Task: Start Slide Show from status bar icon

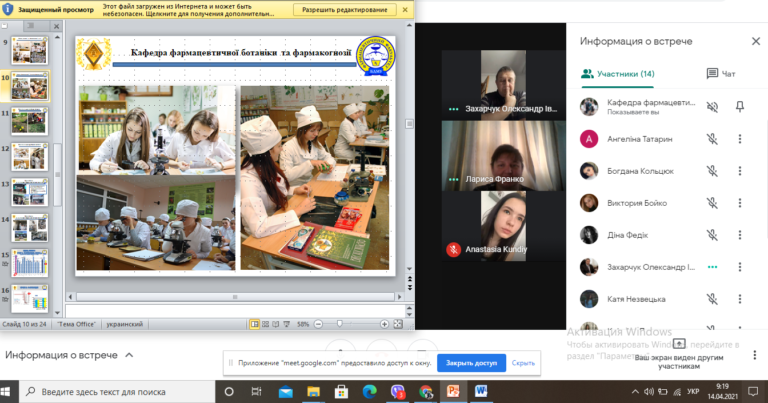Action: (x=287, y=324)
